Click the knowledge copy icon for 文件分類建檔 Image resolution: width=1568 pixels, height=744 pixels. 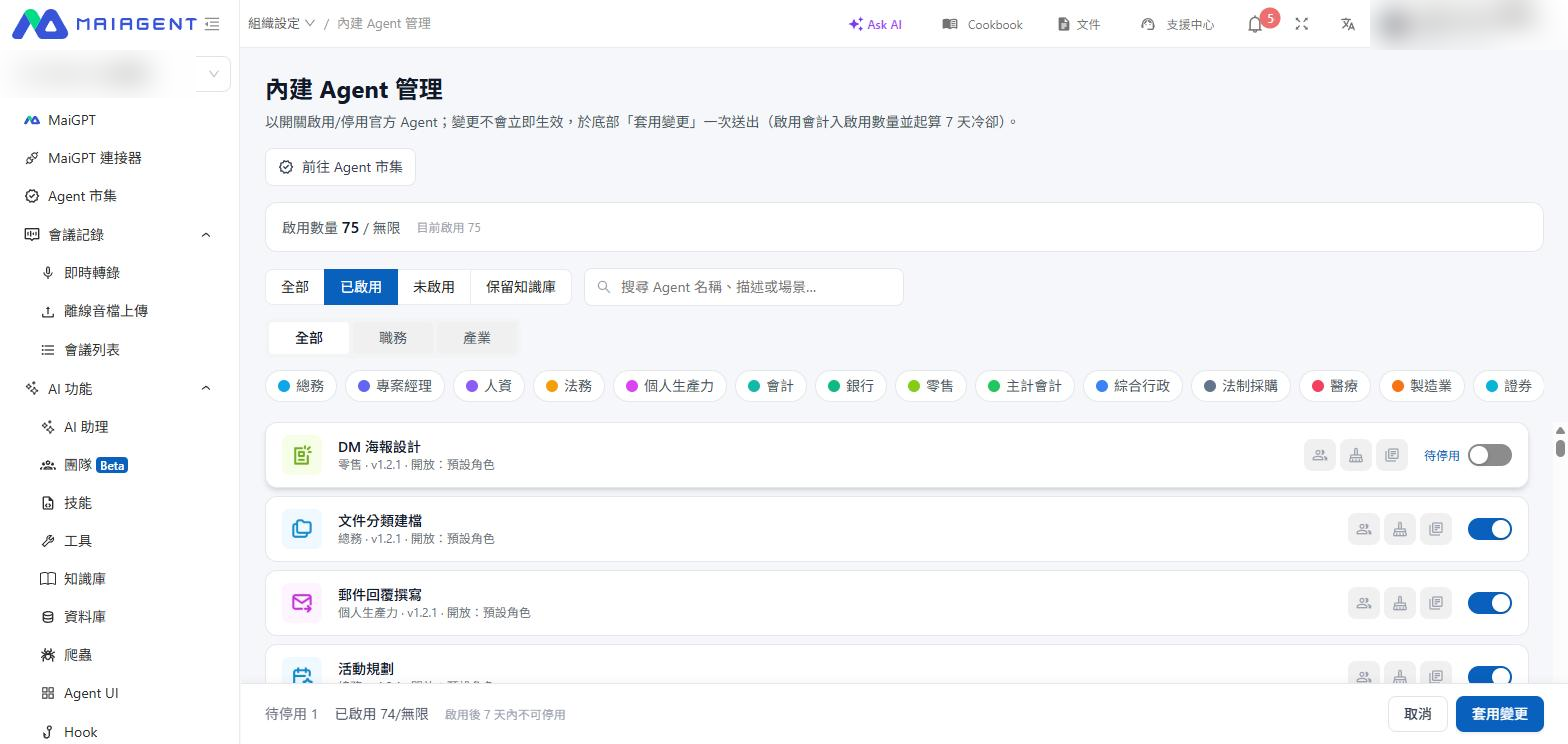pos(1436,529)
